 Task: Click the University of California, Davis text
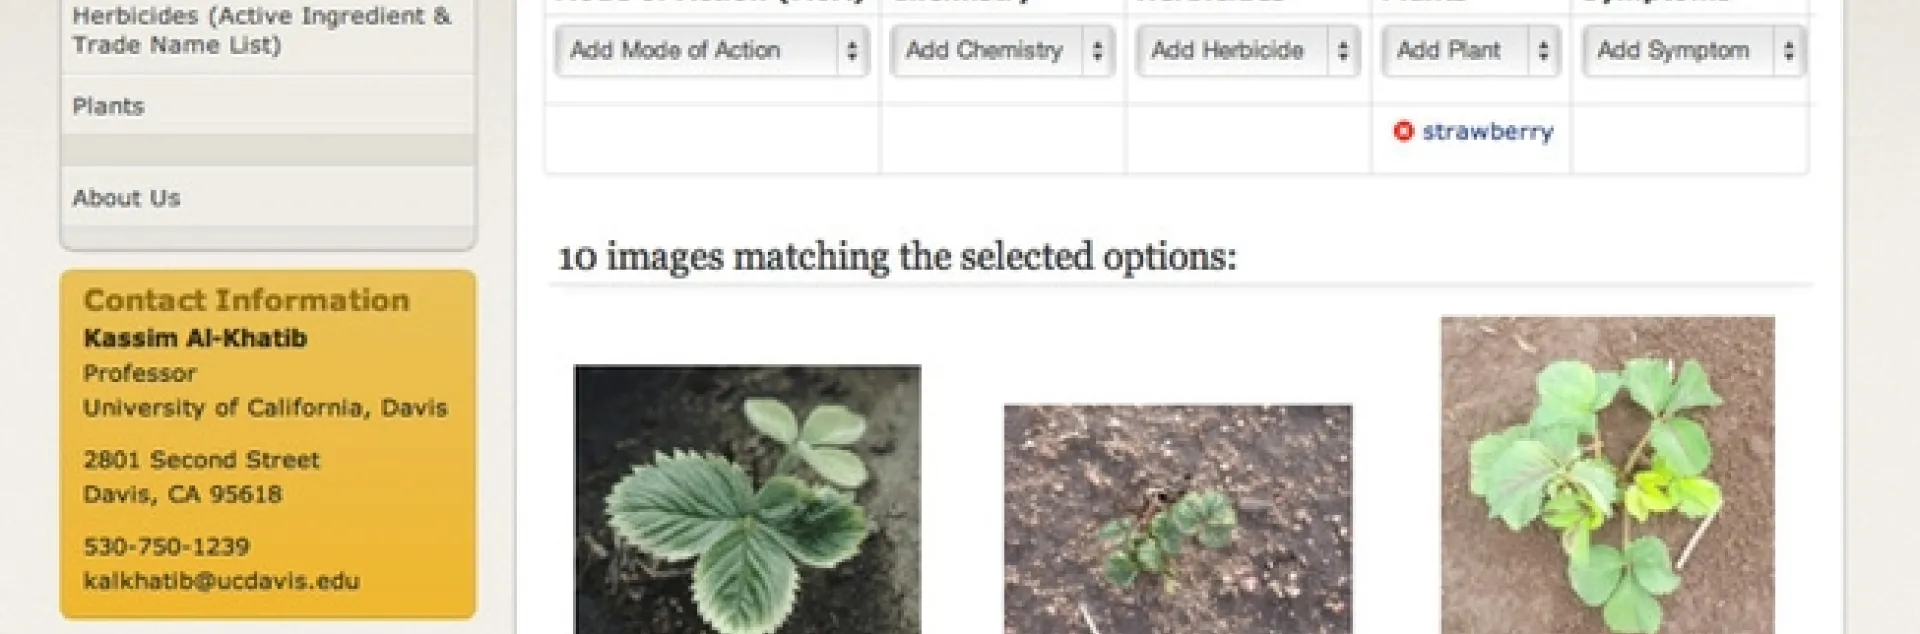(265, 407)
